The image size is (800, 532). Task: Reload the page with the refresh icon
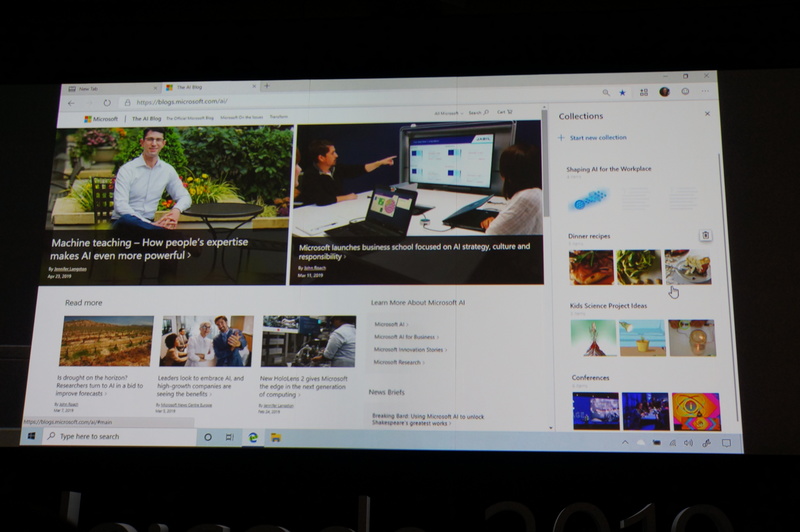coord(107,103)
